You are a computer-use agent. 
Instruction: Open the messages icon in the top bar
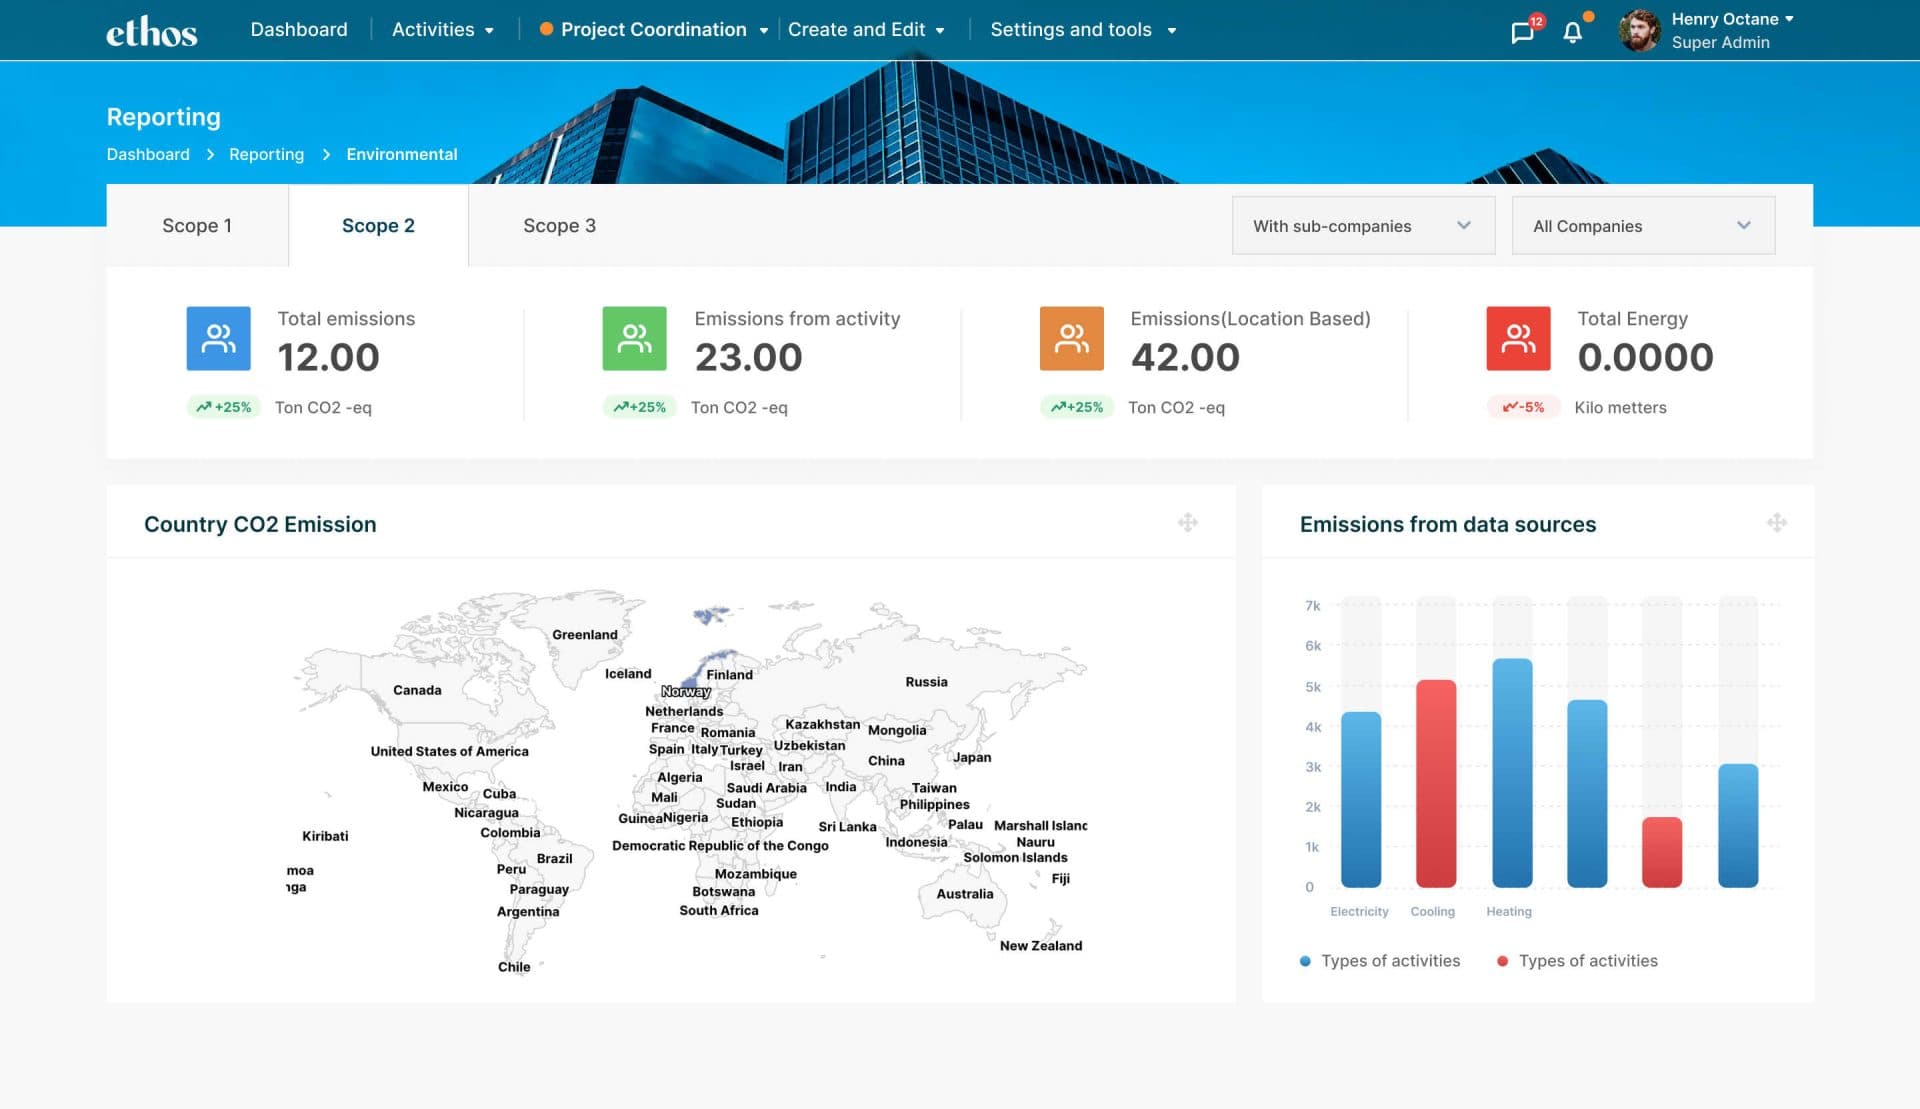point(1521,30)
